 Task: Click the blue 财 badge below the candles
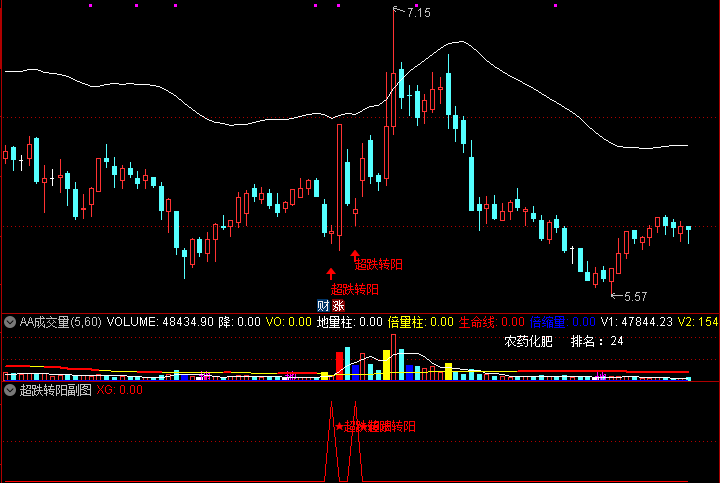323,306
